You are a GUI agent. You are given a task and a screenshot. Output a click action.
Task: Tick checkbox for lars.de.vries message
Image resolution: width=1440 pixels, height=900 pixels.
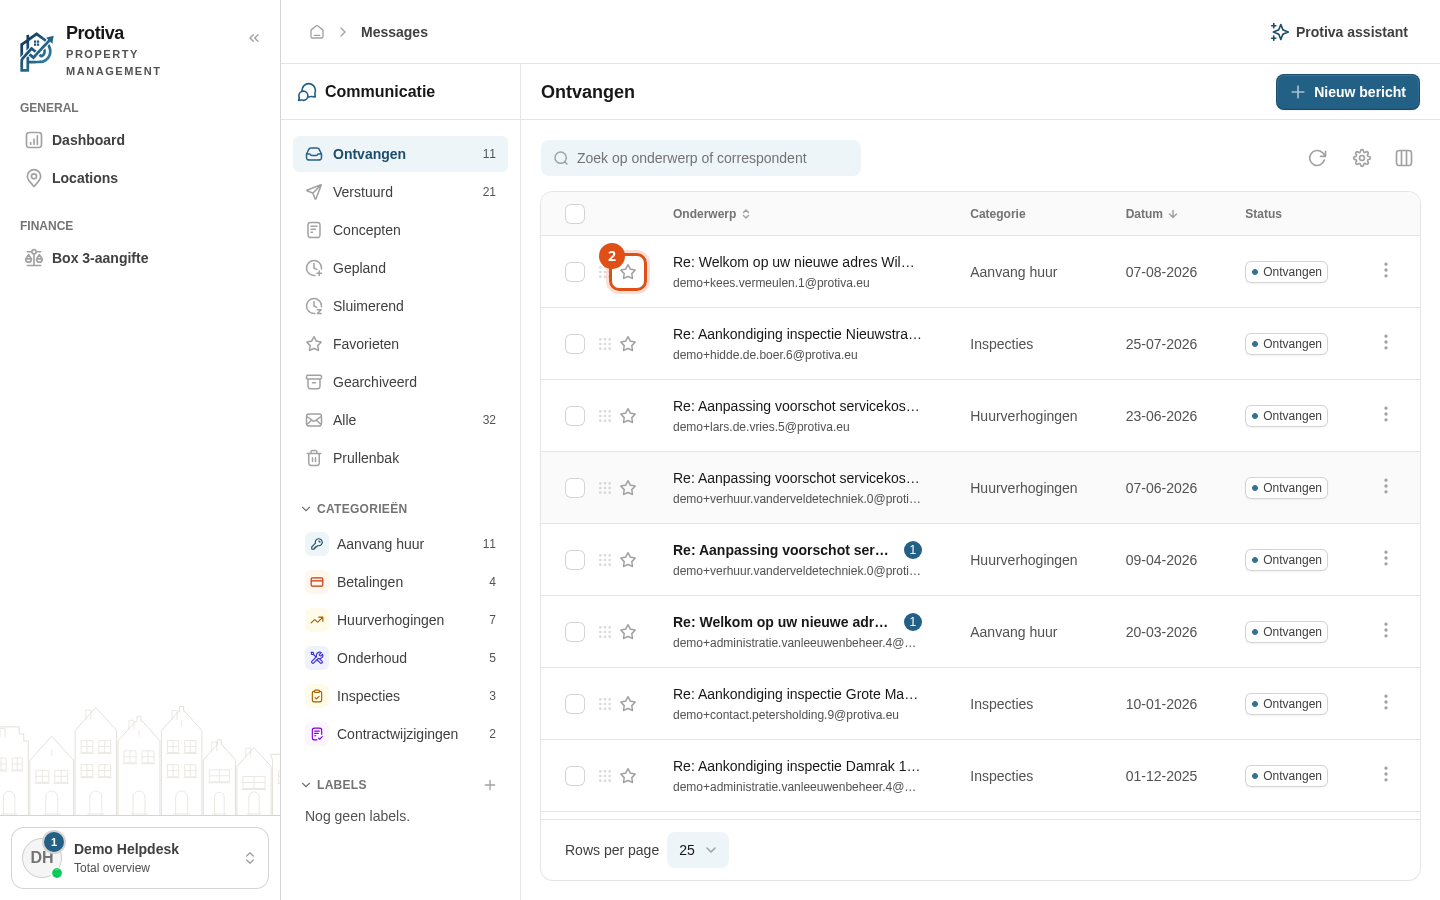(575, 416)
